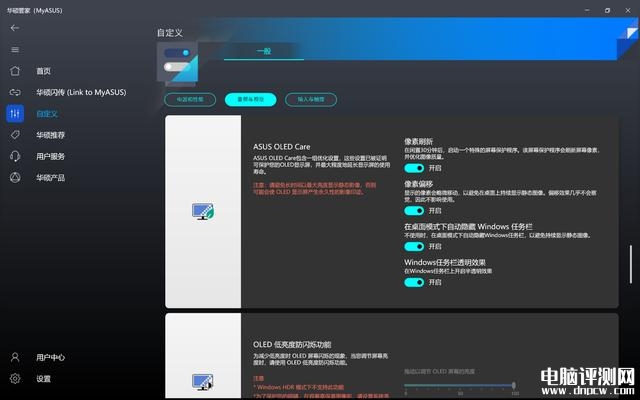Toggle auto-hide Windows 任务栏 switch
Viewport: 640px width, 400px height.
(x=414, y=247)
